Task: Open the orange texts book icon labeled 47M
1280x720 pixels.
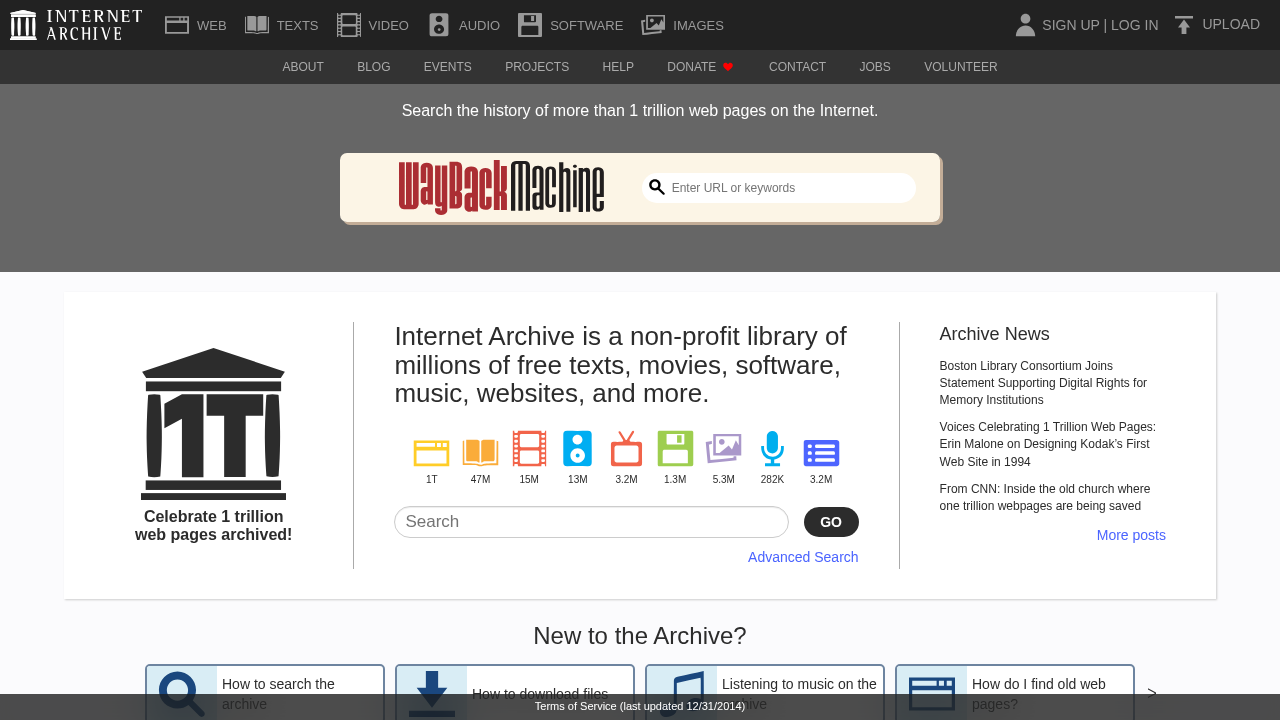Action: tap(480, 452)
